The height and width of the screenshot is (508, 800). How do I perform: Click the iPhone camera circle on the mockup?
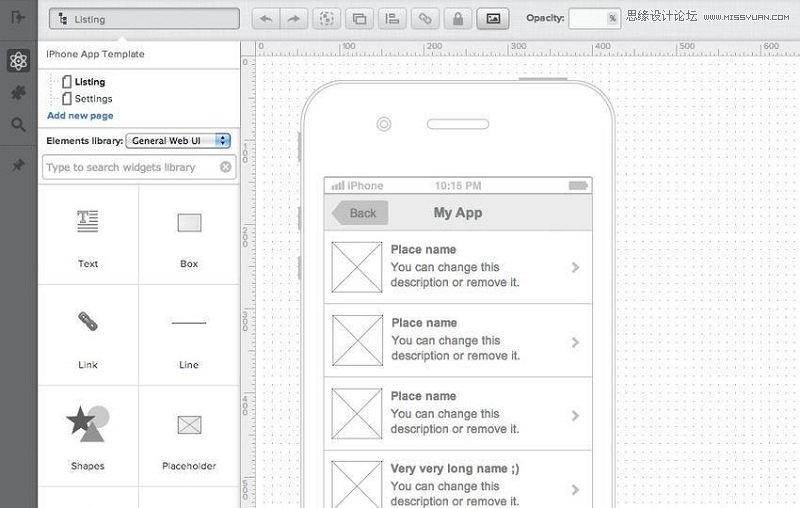tap(384, 124)
